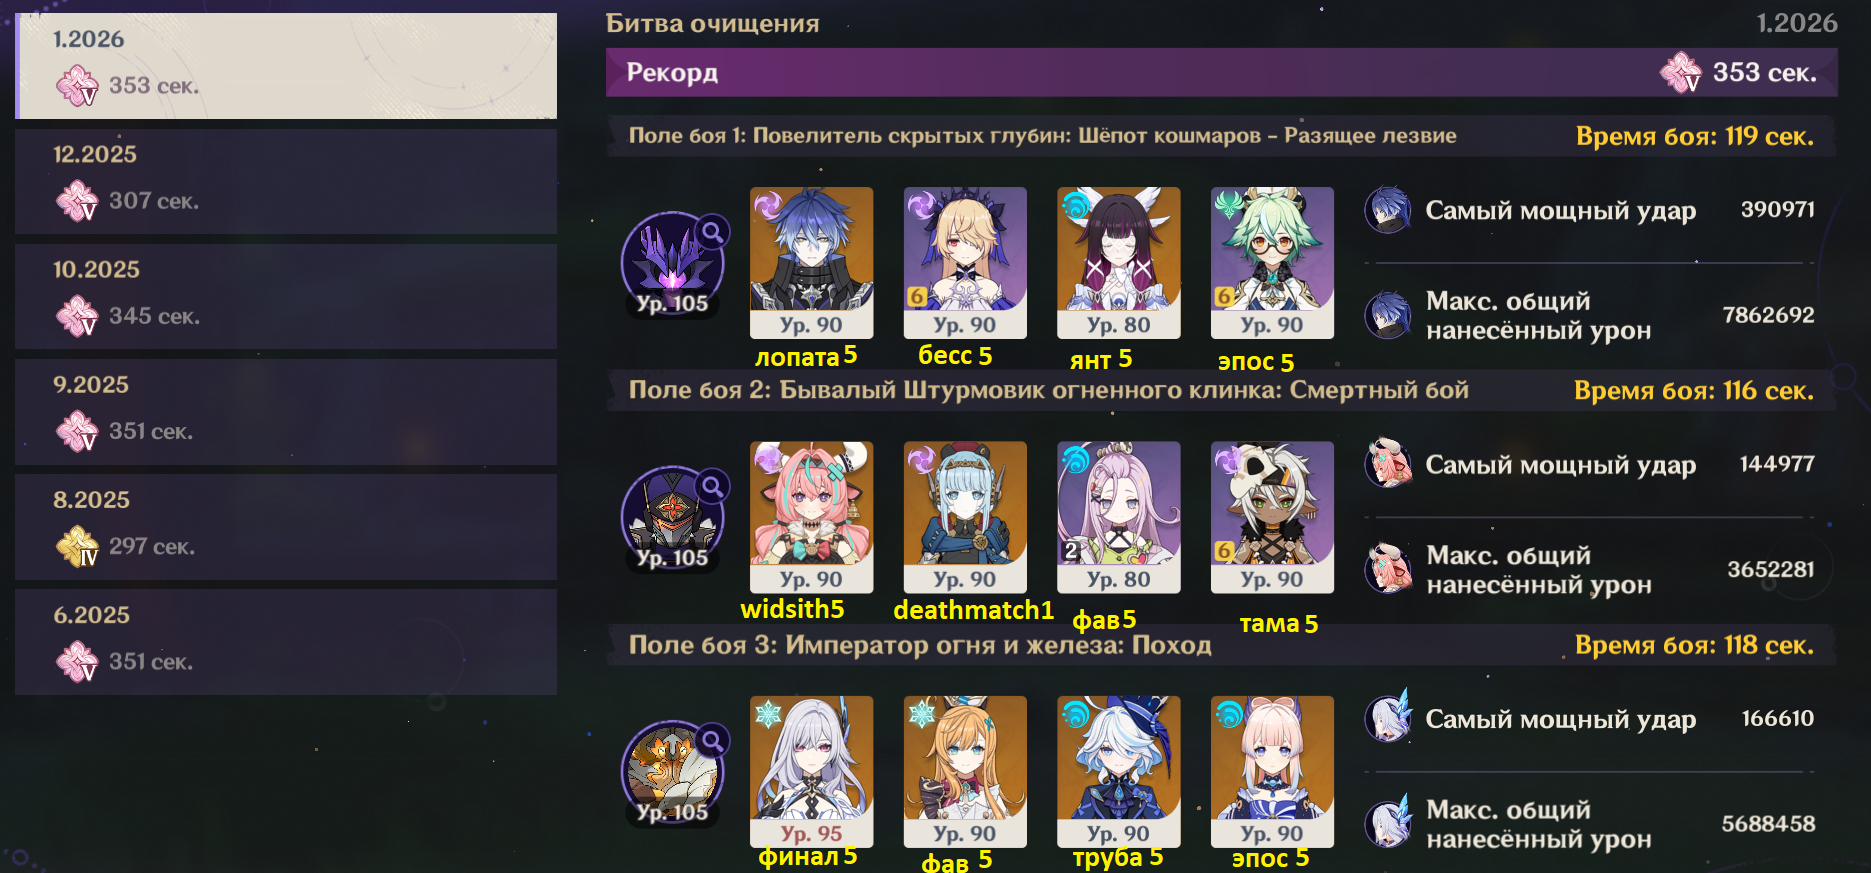The image size is (1871, 873).
Task: Open pink-haired character above widsith5 label
Action: tap(811, 517)
